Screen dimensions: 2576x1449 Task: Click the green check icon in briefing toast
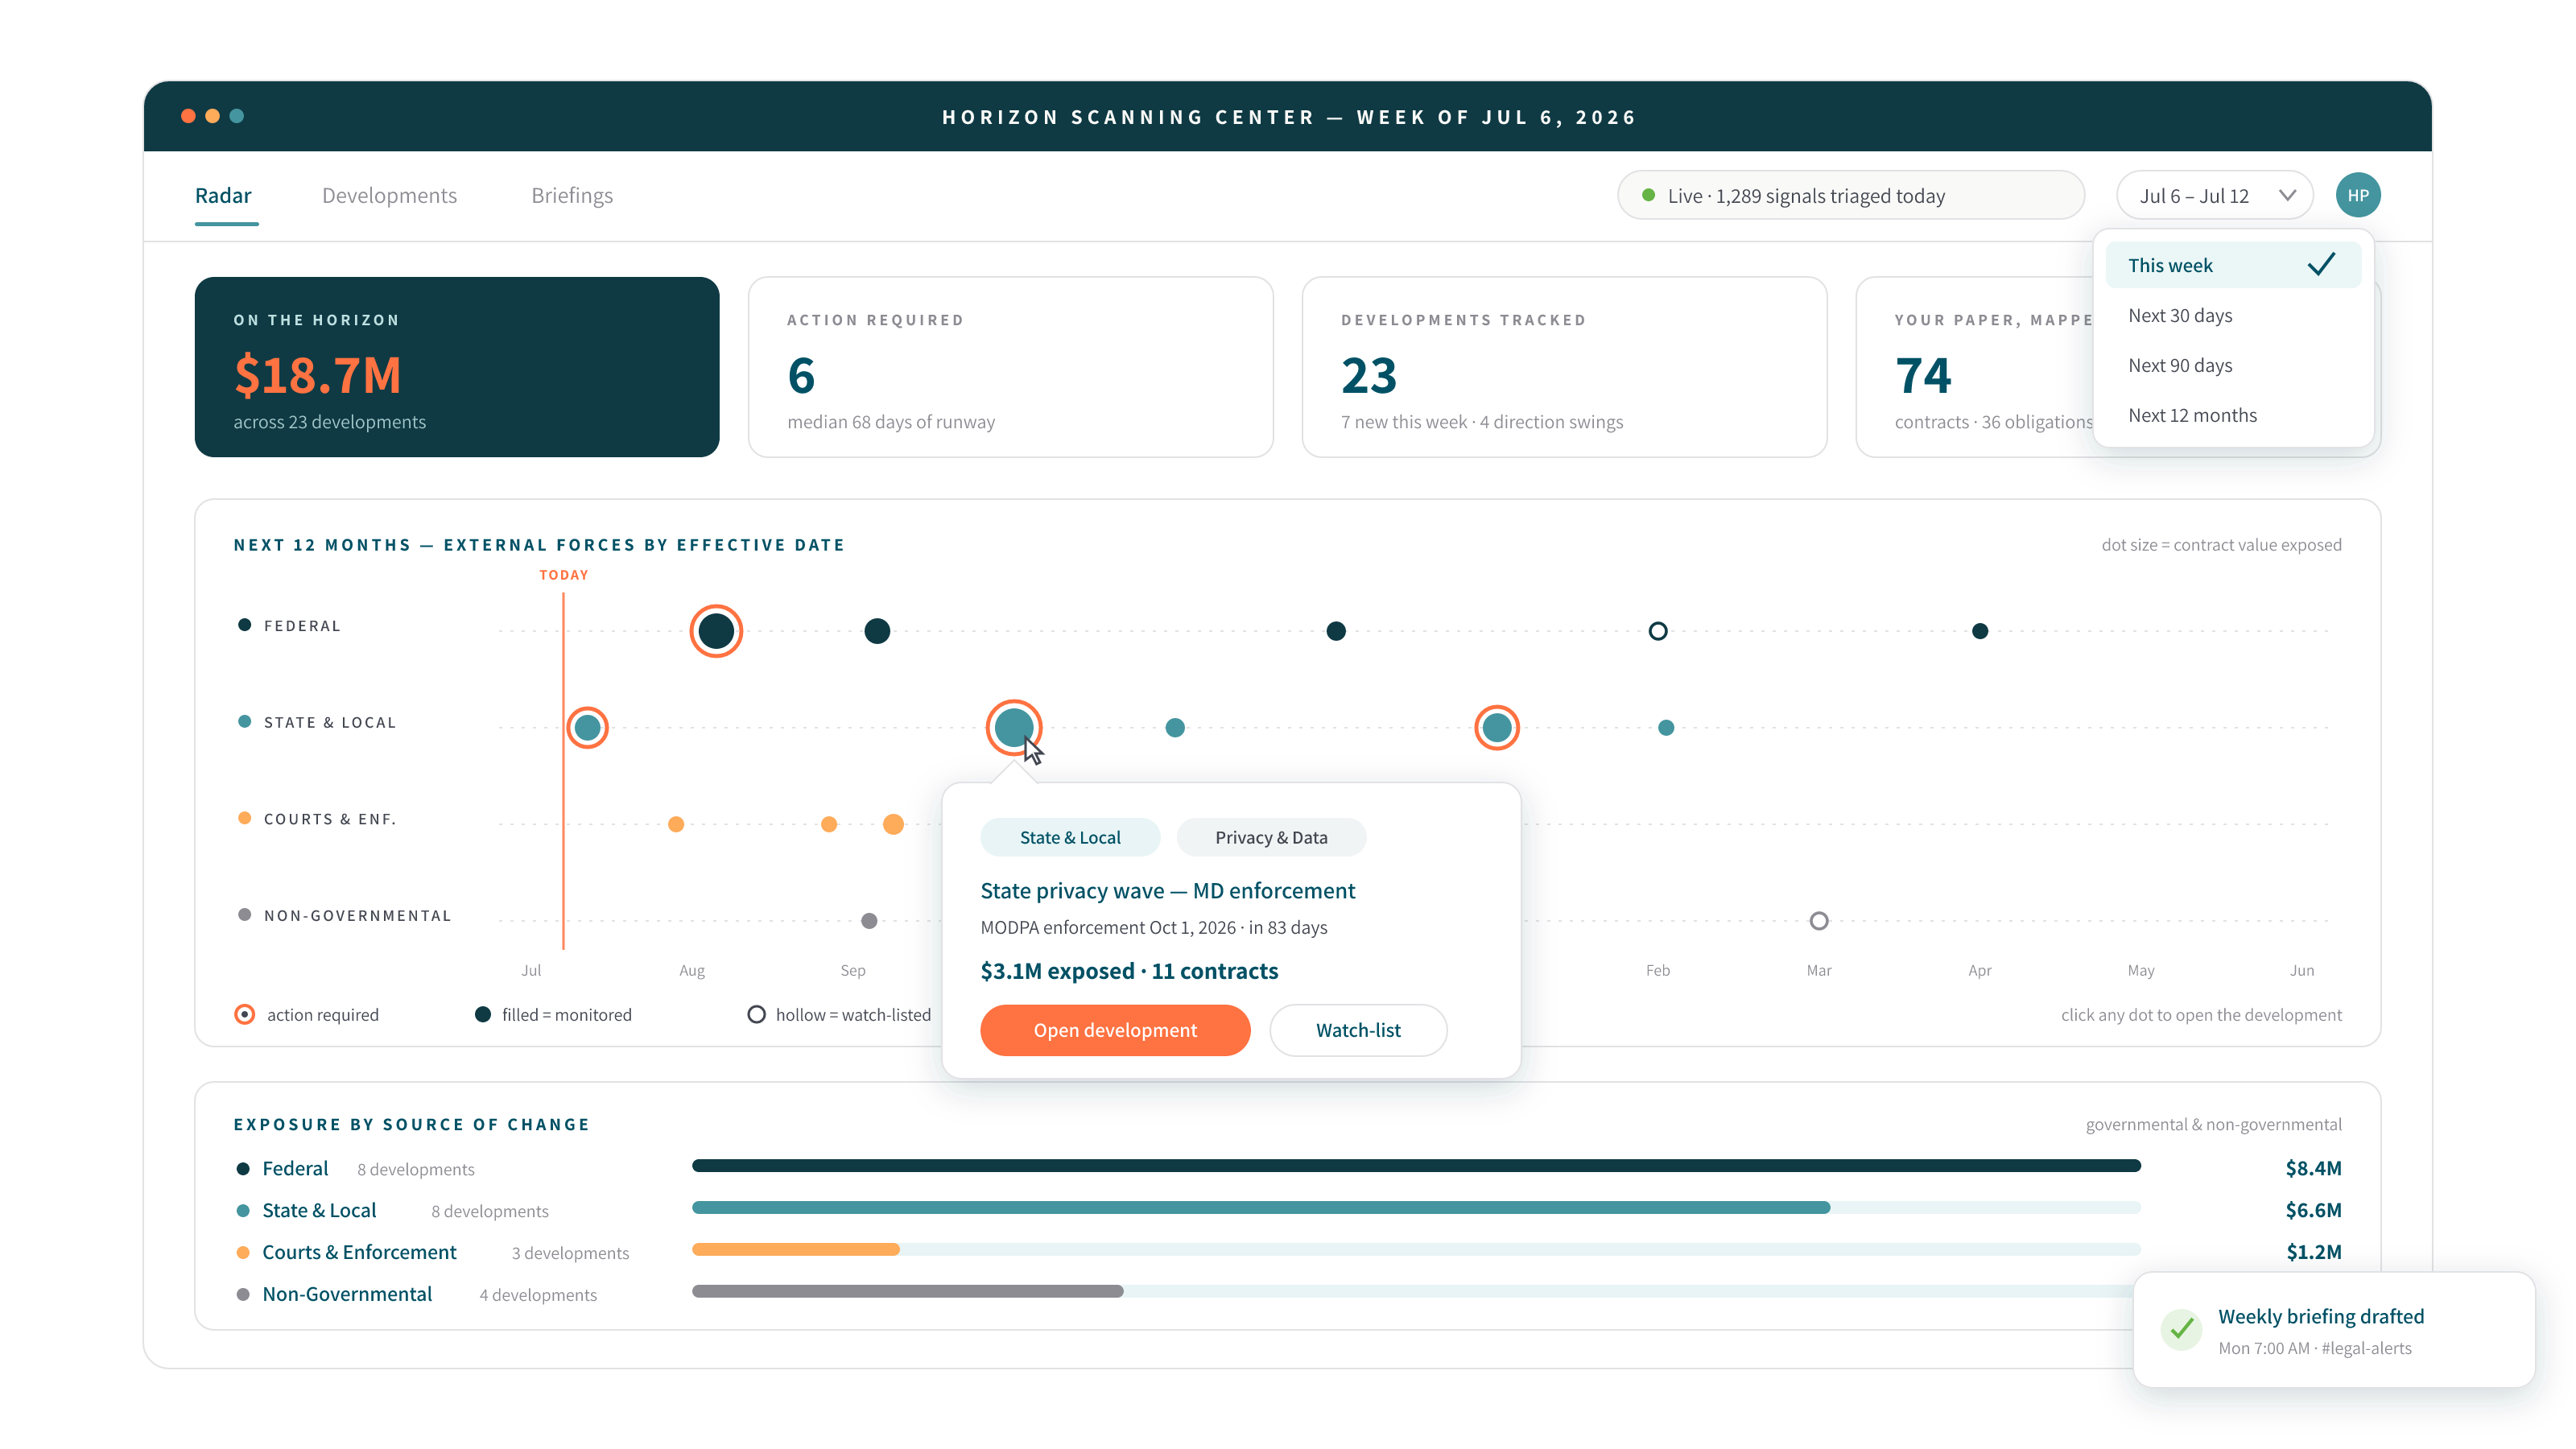[x=2182, y=1329]
